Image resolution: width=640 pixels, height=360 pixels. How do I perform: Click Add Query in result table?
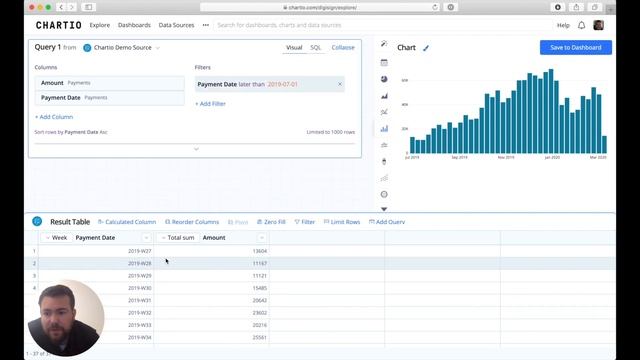(387, 222)
